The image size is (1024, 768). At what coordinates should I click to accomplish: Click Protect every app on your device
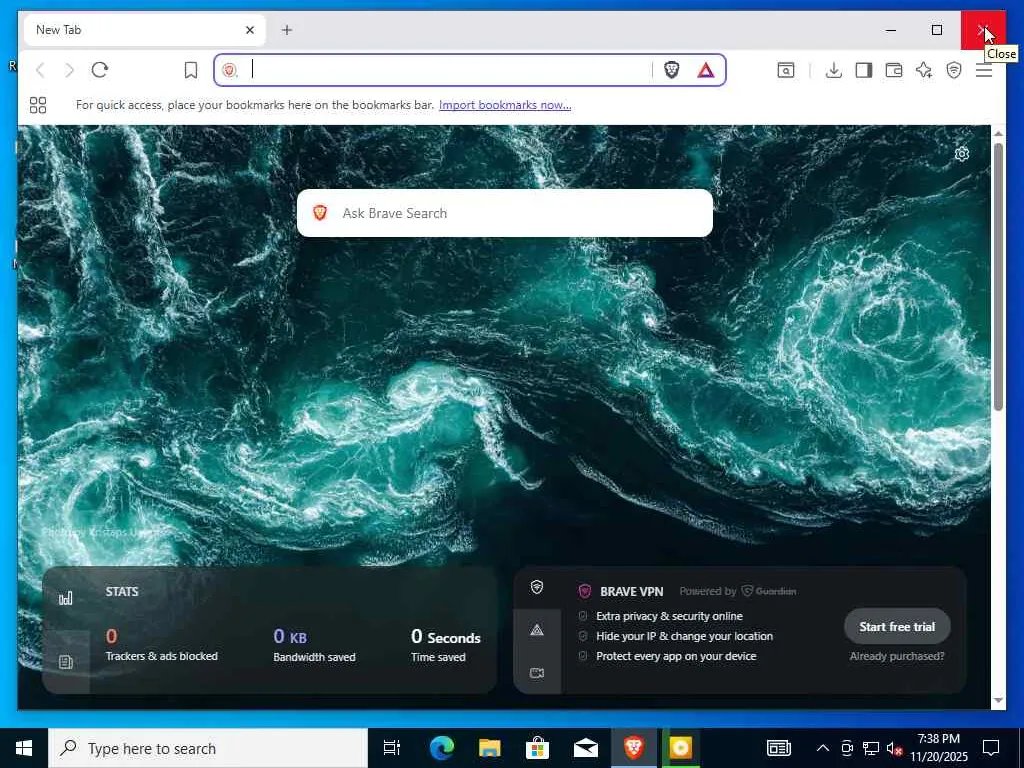coord(676,656)
